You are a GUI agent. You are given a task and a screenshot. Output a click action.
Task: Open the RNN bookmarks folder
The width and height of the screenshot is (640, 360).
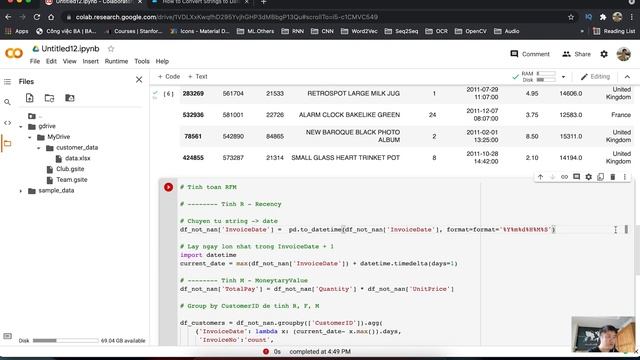[293, 31]
